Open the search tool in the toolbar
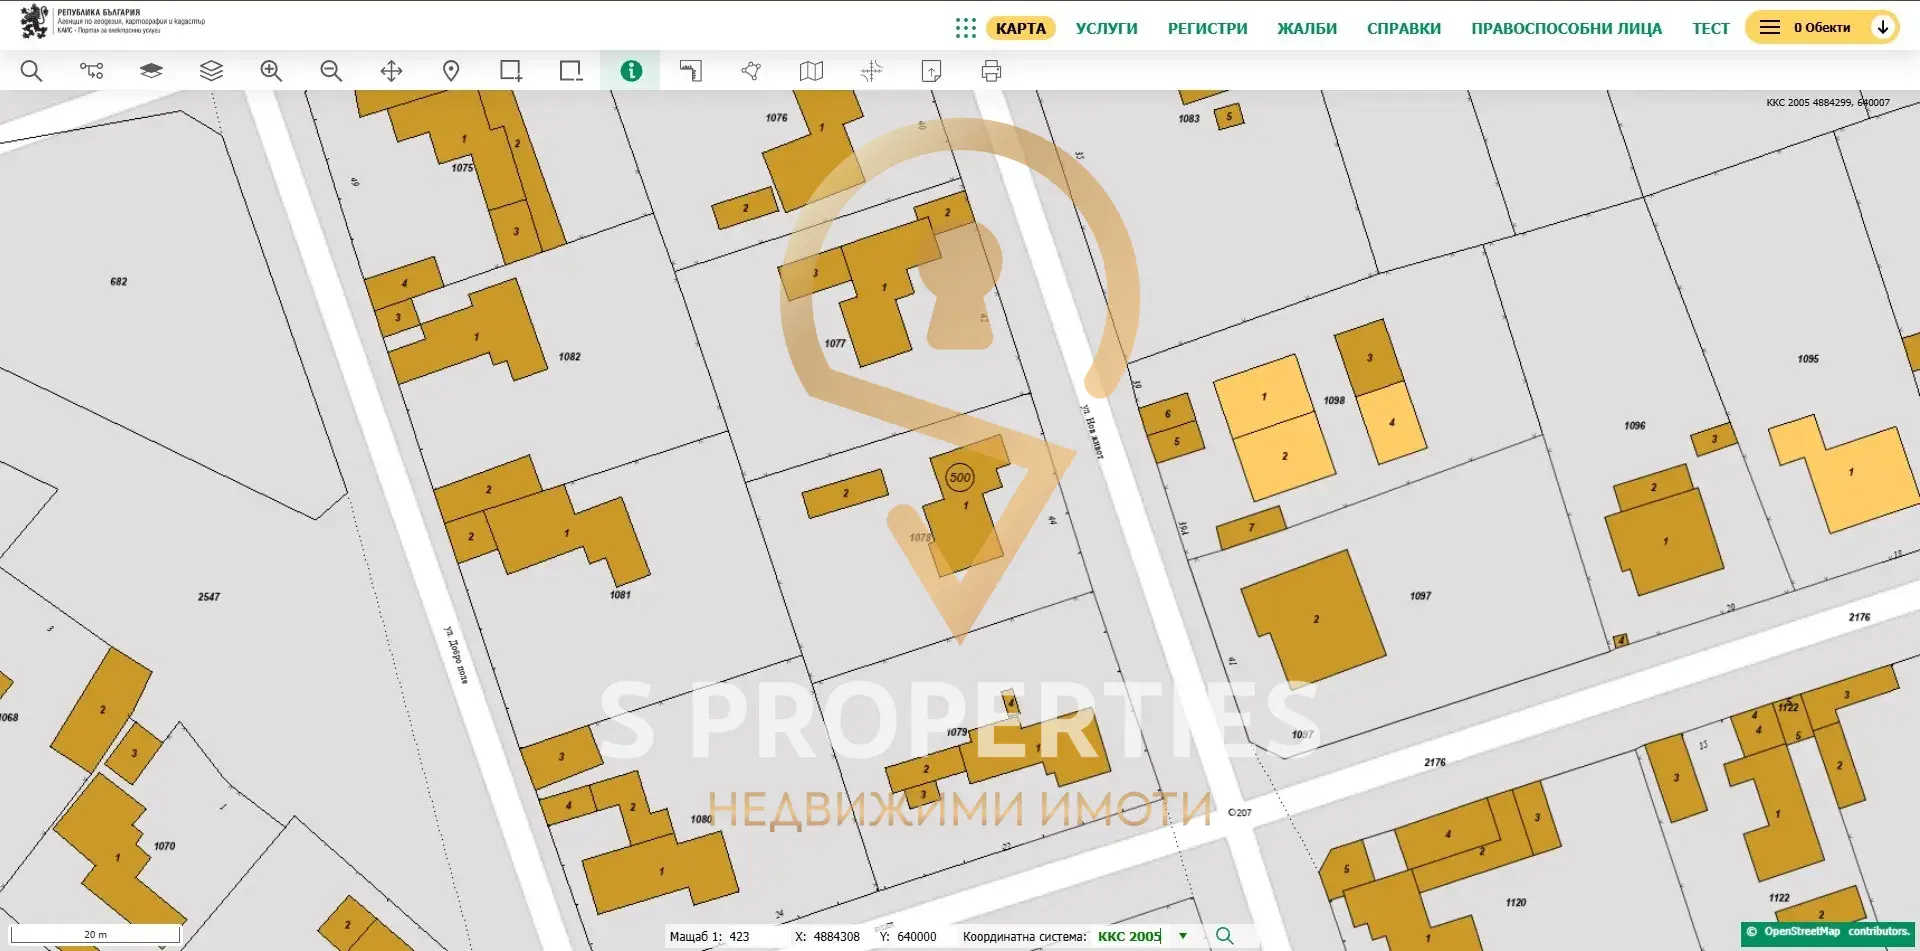1920x951 pixels. click(x=31, y=71)
